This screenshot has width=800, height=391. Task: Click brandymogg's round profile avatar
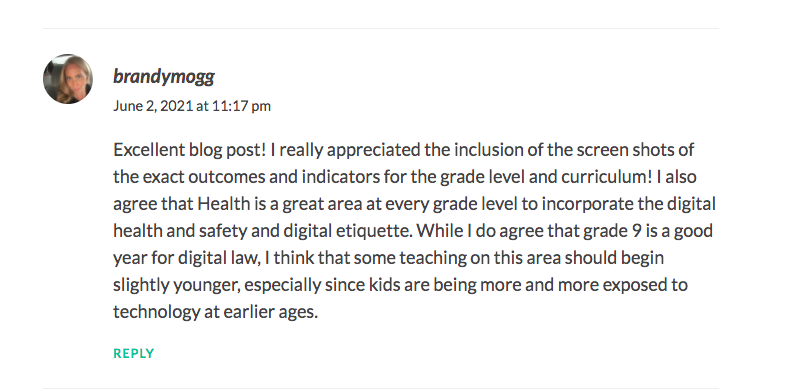[x=68, y=79]
